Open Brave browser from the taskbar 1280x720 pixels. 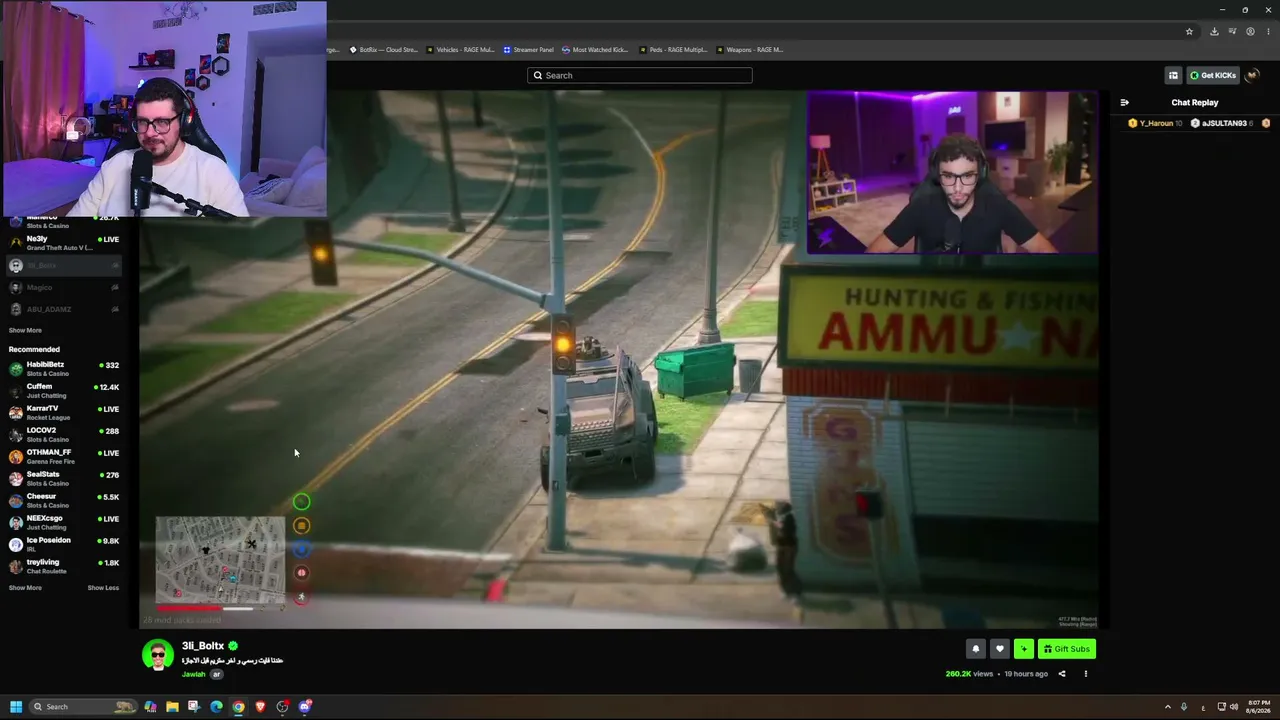260,707
